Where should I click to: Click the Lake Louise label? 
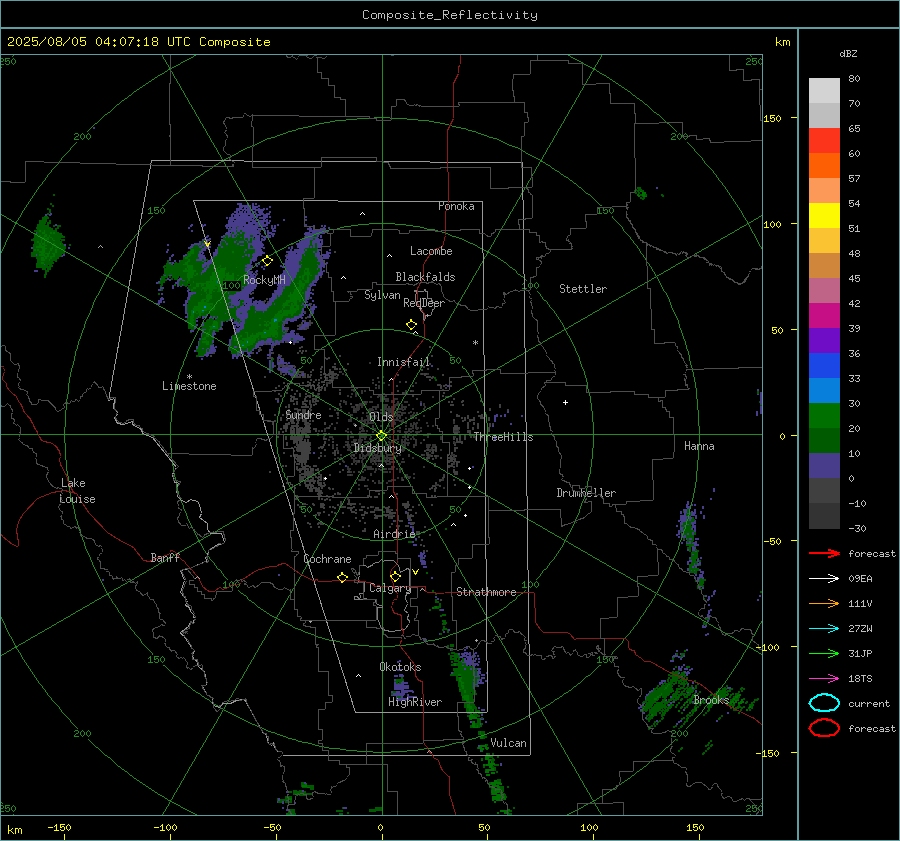[77, 491]
